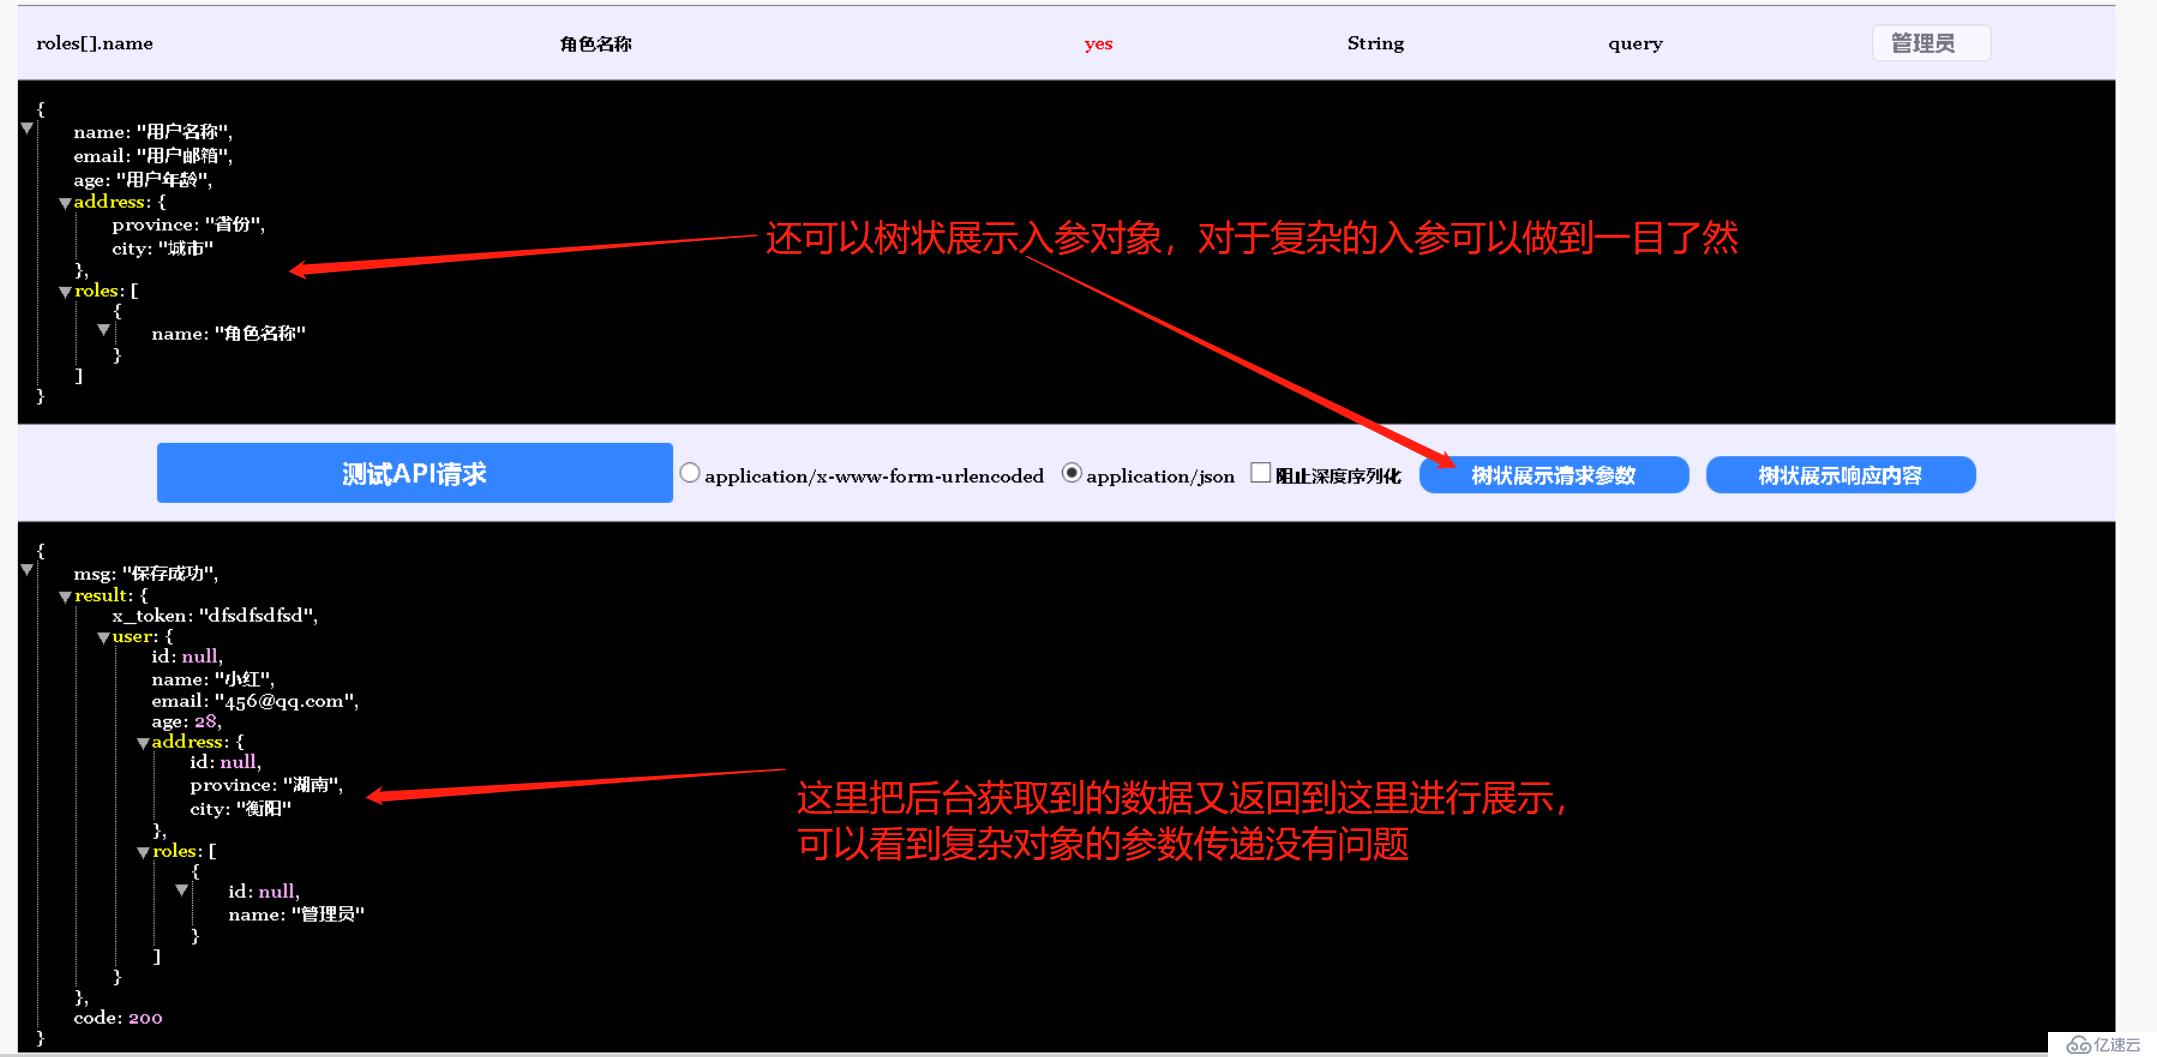Click the email: "456@qq.com" line
The image size is (2157, 1057).
coord(255,701)
